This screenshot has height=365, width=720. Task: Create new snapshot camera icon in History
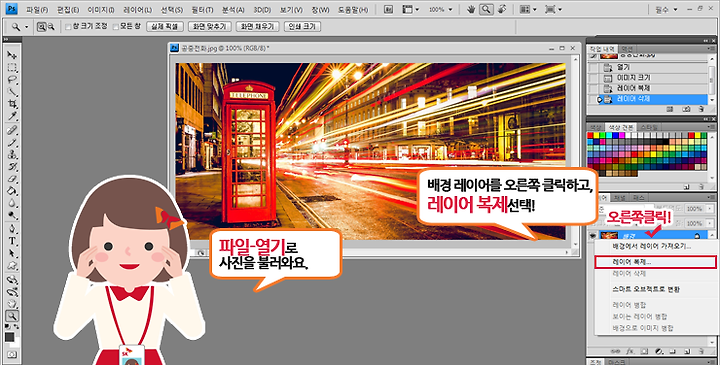click(x=686, y=109)
